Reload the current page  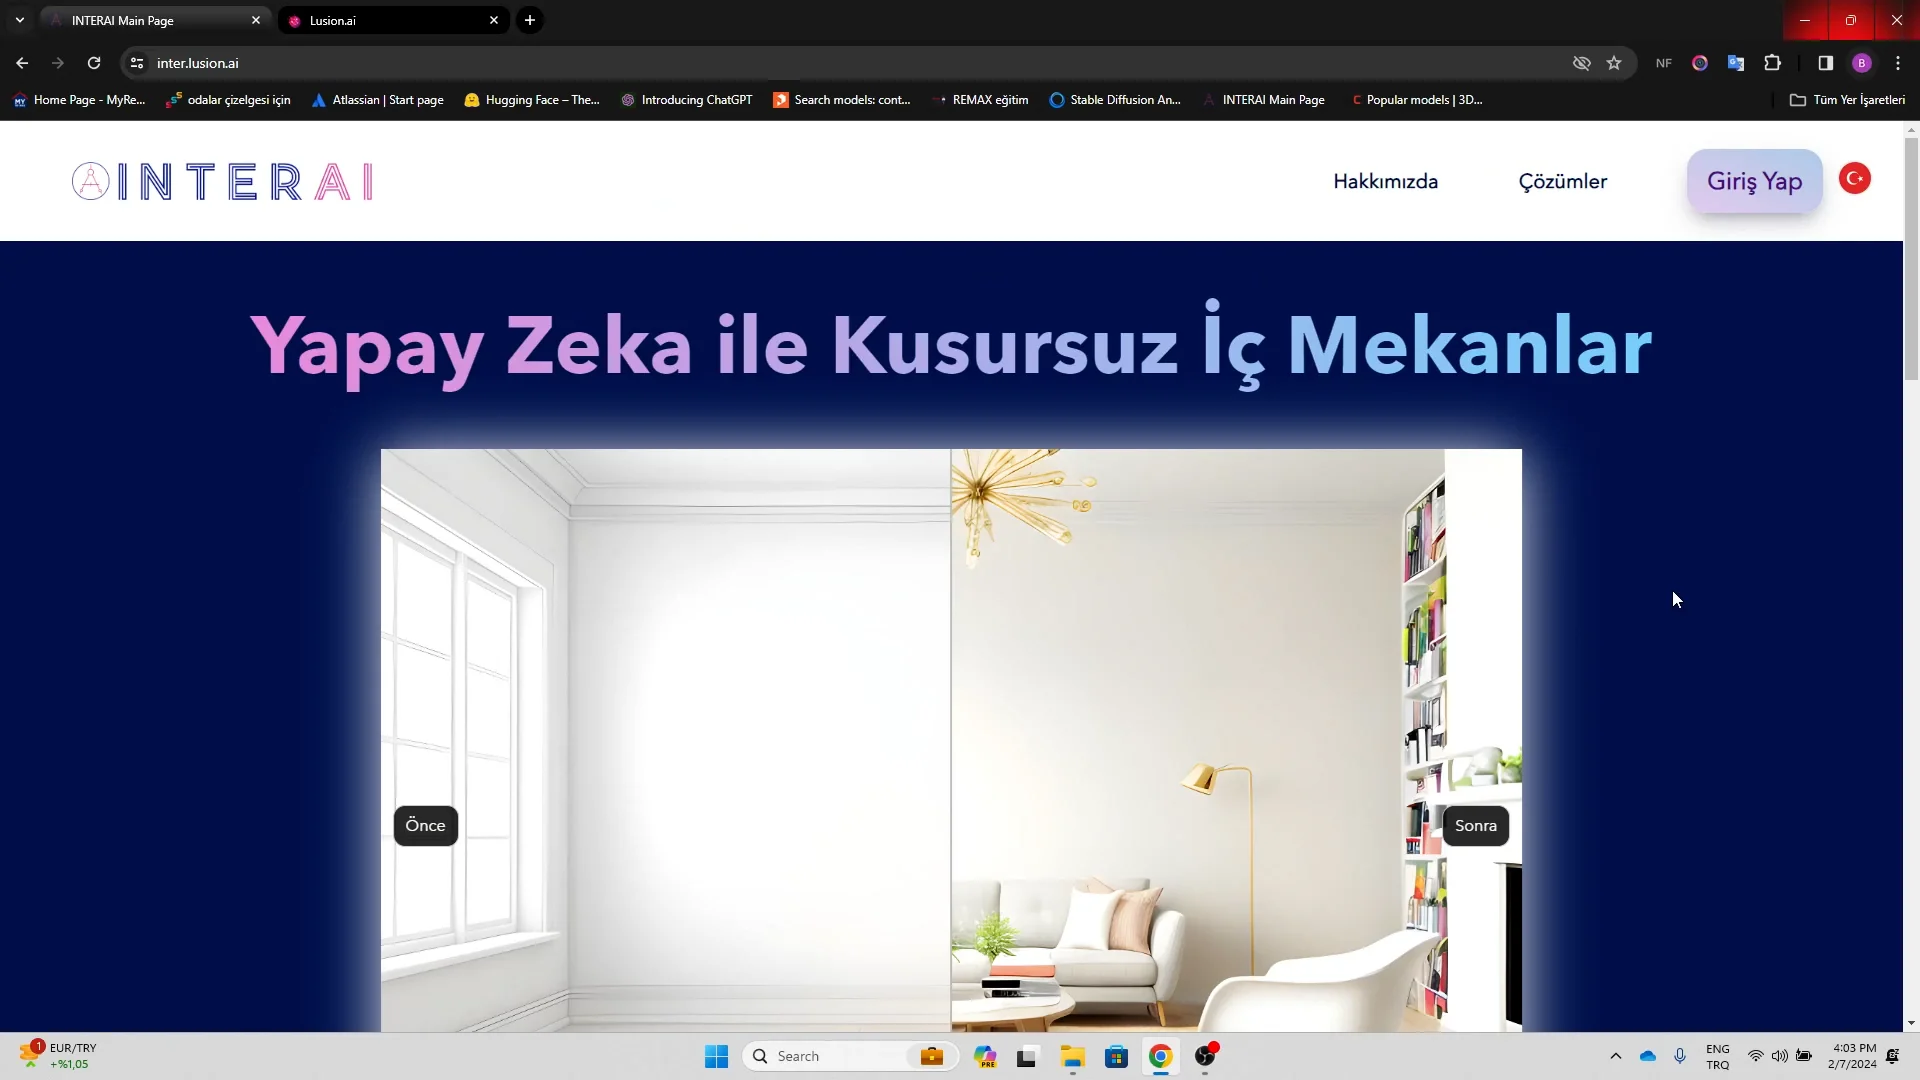tap(93, 62)
